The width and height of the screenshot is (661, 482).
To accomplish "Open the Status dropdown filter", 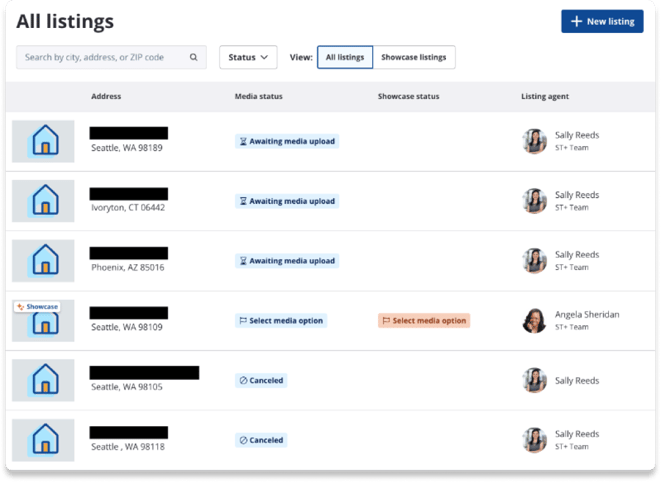I will (248, 58).
